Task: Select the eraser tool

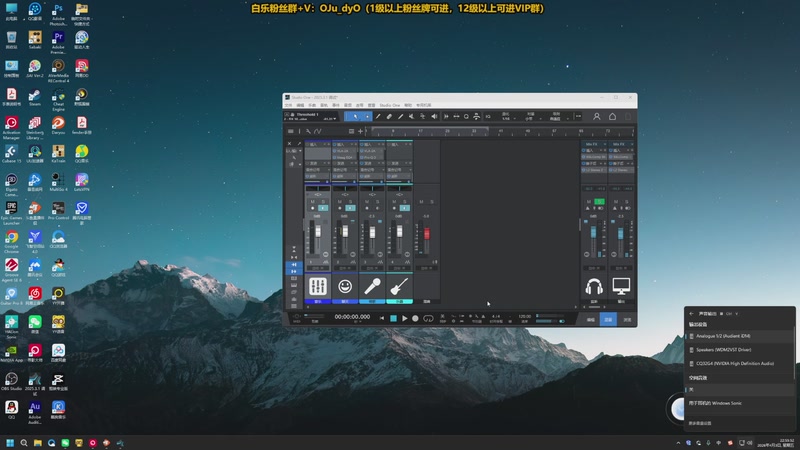Action: point(389,116)
